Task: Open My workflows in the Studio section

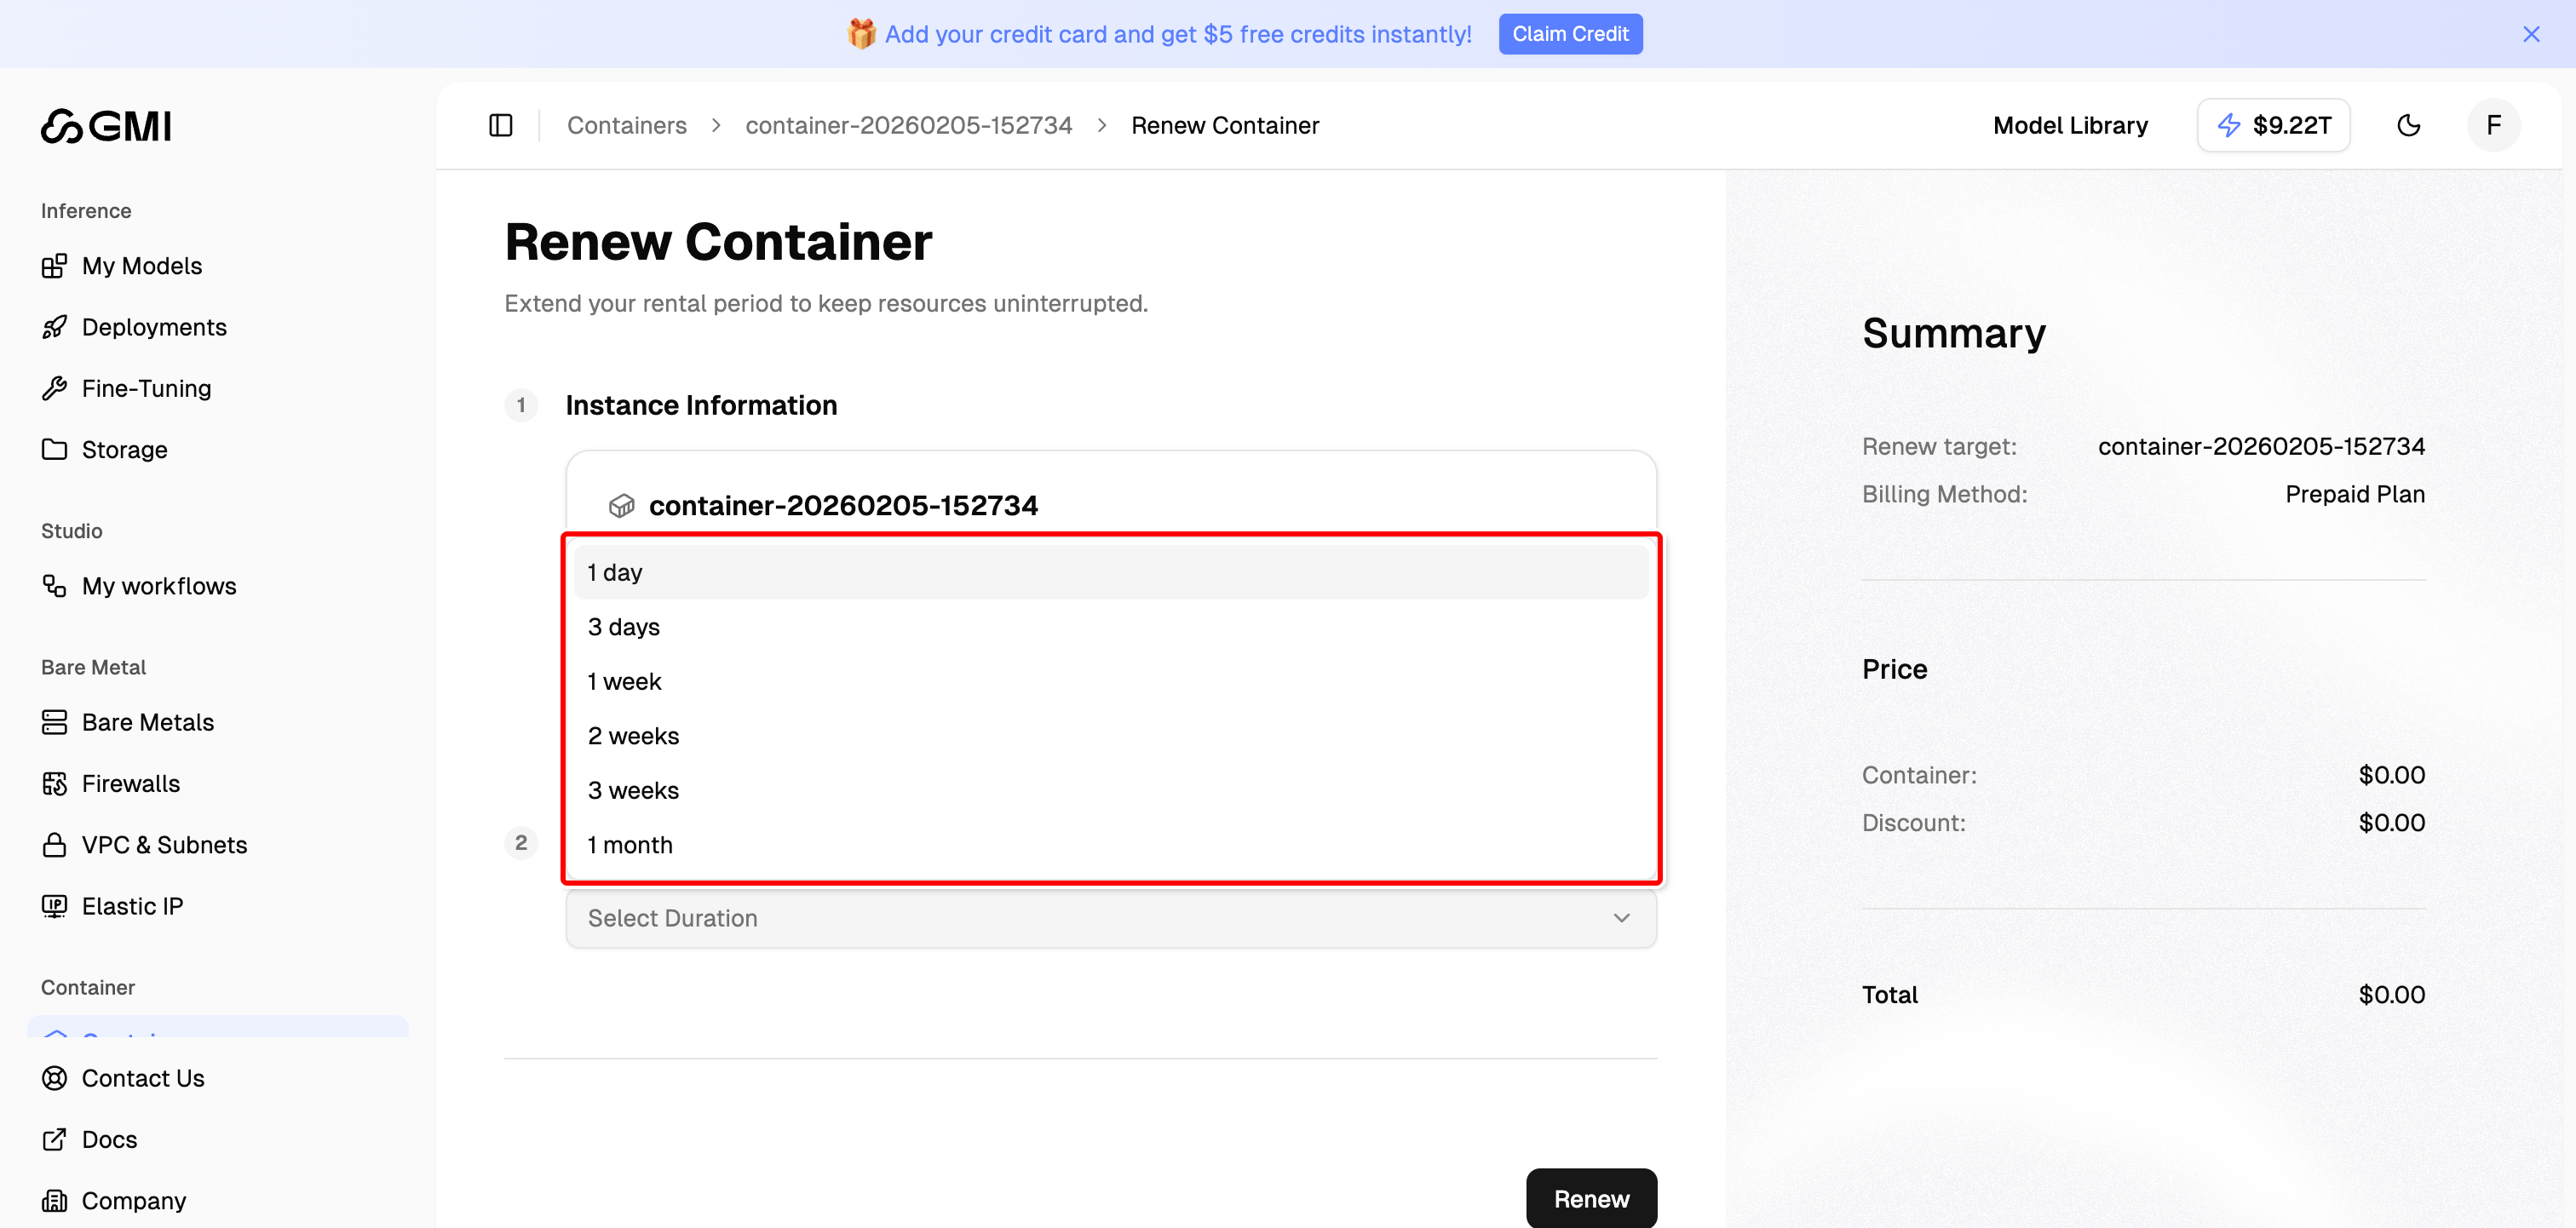Action: pyautogui.click(x=158, y=586)
